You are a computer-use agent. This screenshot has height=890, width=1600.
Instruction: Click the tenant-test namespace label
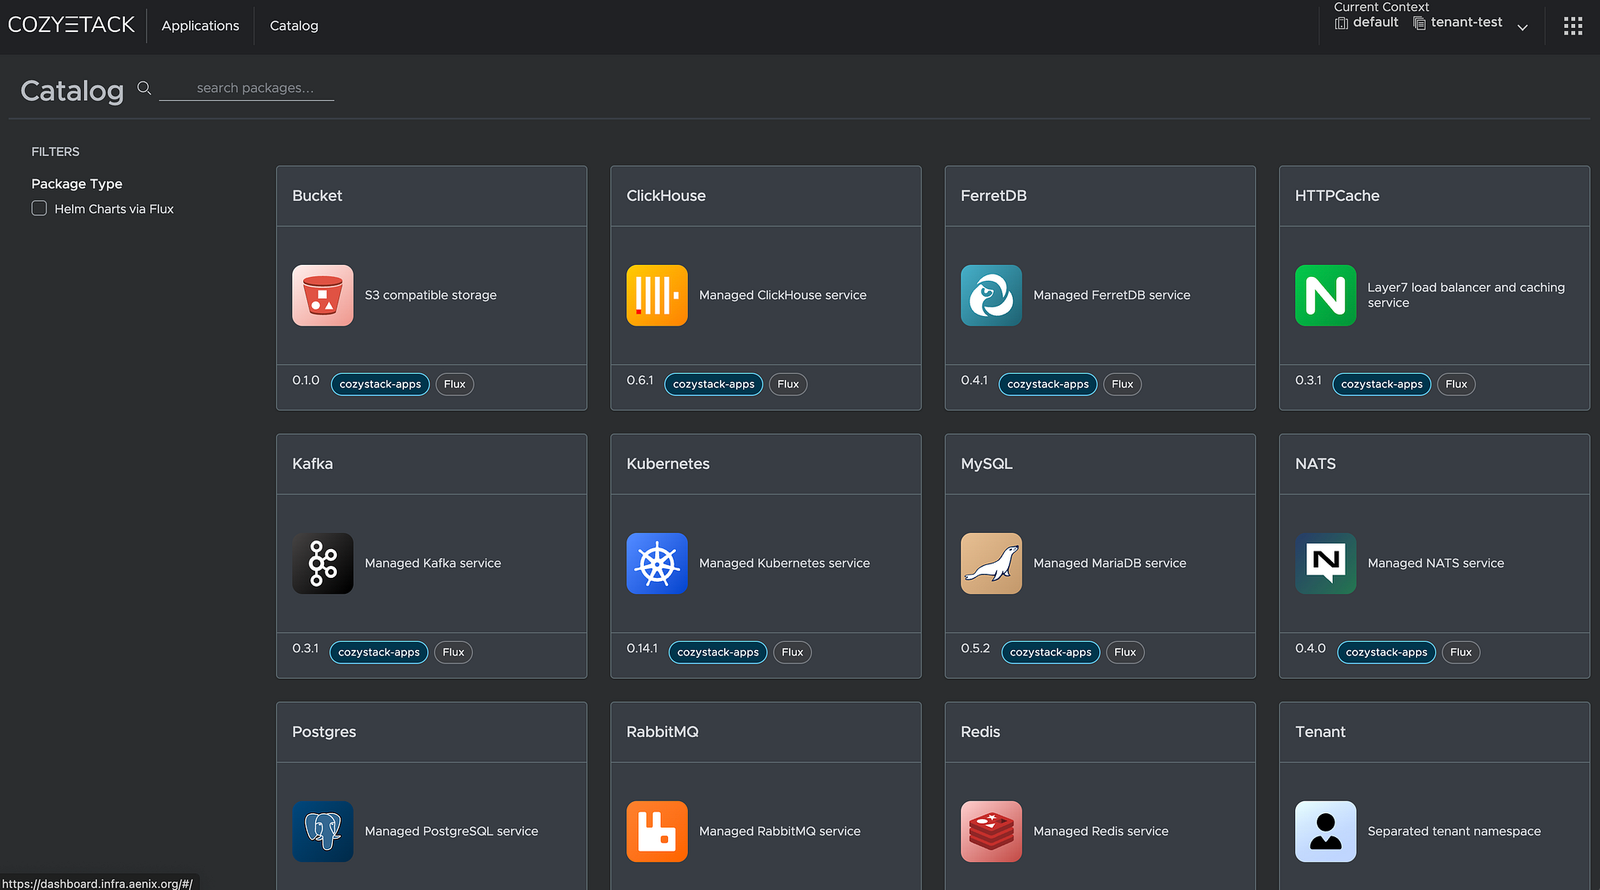[1466, 22]
